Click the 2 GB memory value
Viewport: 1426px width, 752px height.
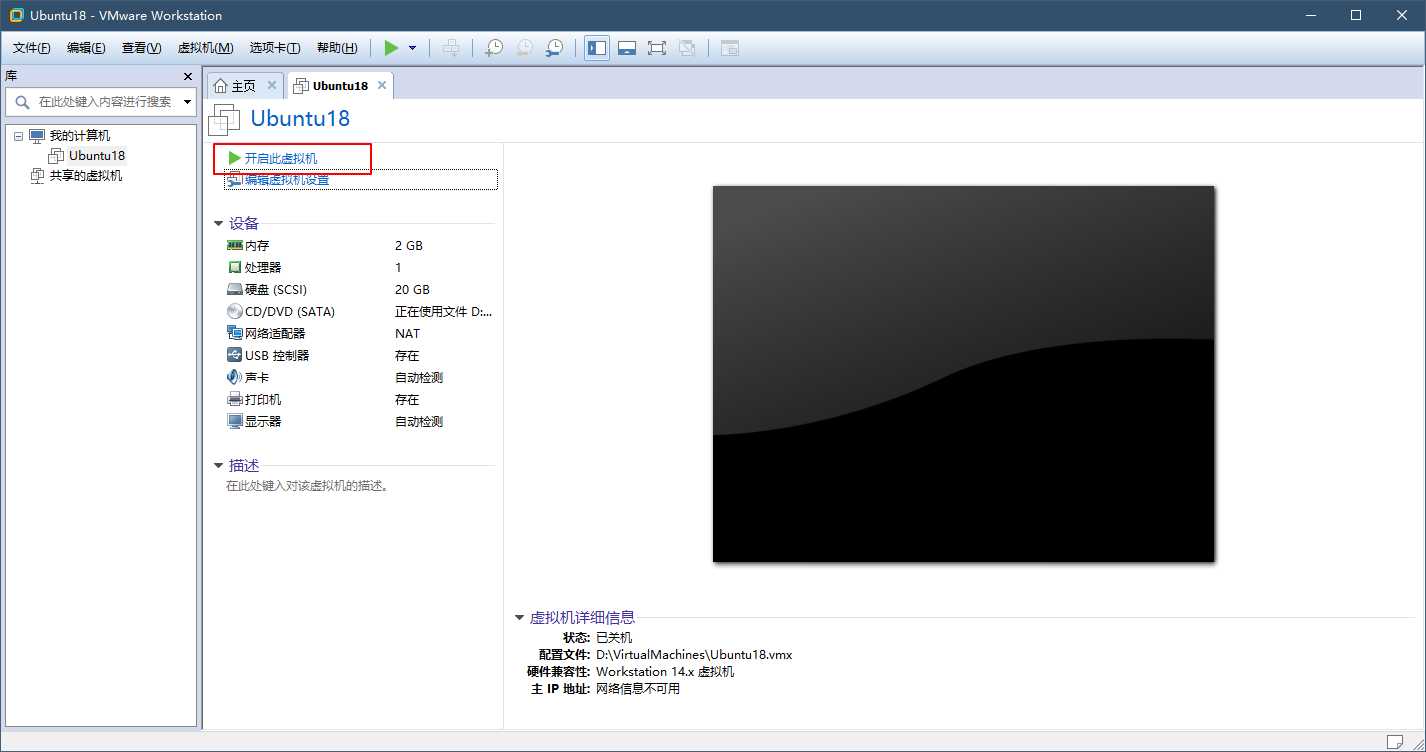(409, 246)
